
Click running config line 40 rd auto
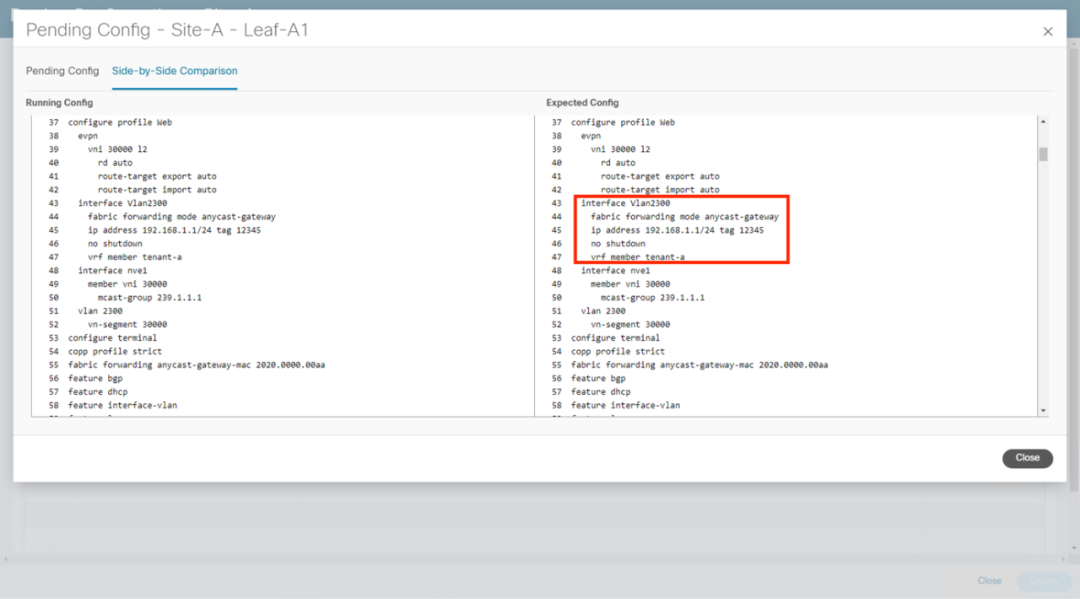[x=114, y=163]
